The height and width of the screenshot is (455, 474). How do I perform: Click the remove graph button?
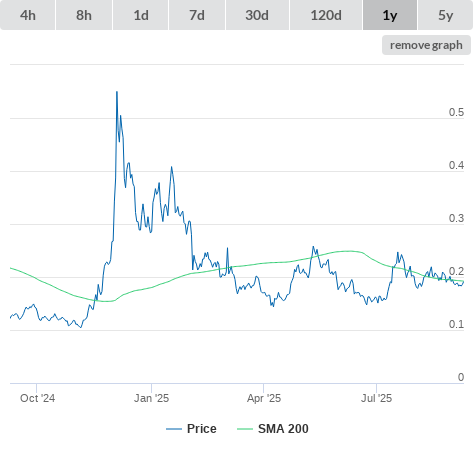click(x=426, y=45)
